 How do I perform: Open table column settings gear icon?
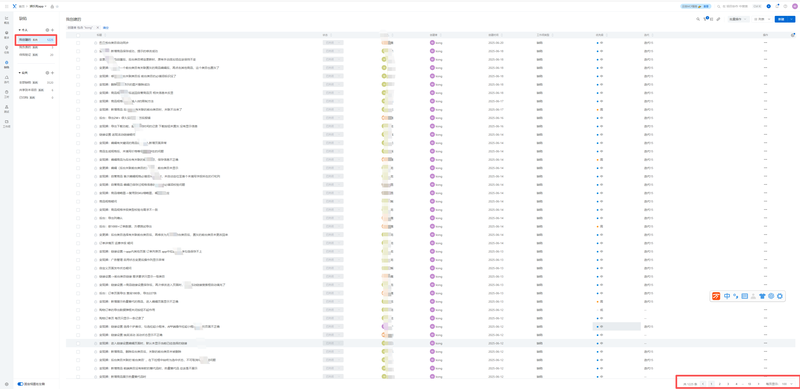pyautogui.click(x=792, y=35)
